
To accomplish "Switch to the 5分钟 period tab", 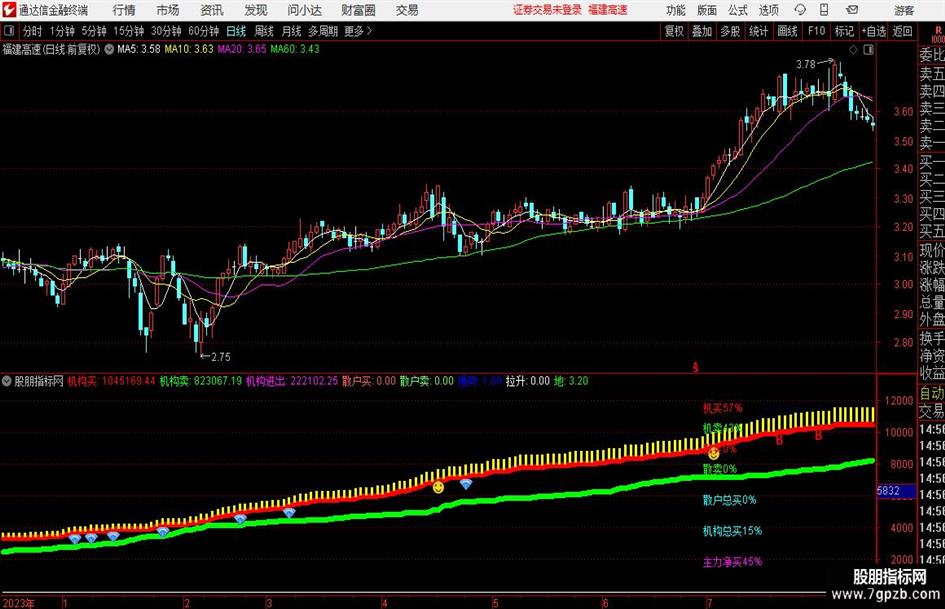I will click(94, 31).
